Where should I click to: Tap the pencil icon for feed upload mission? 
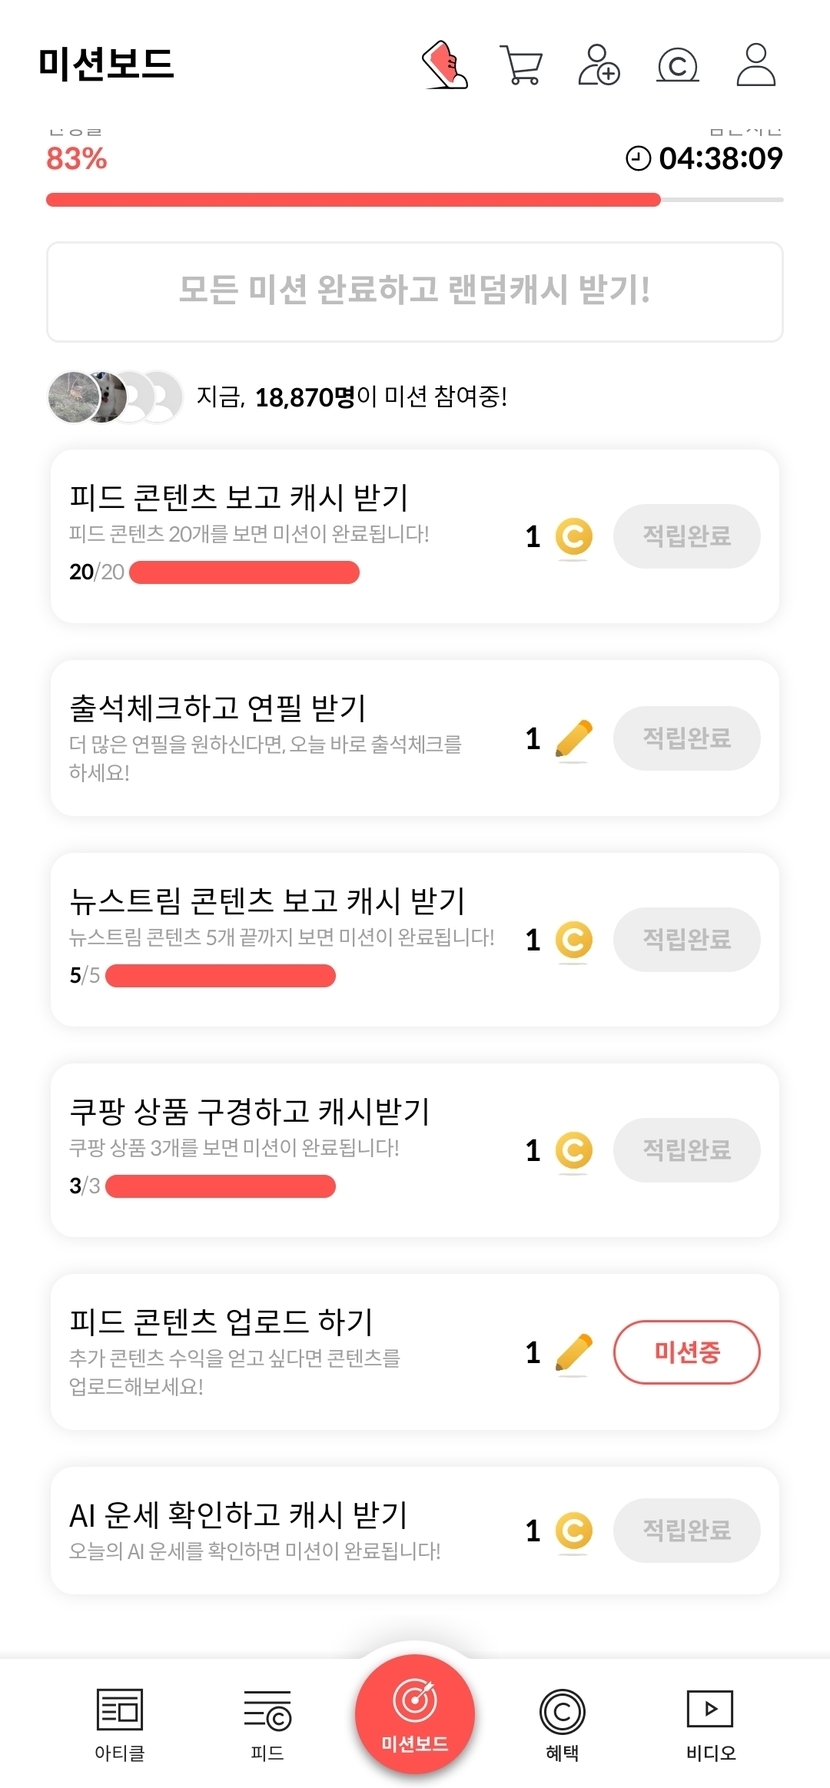574,1354
